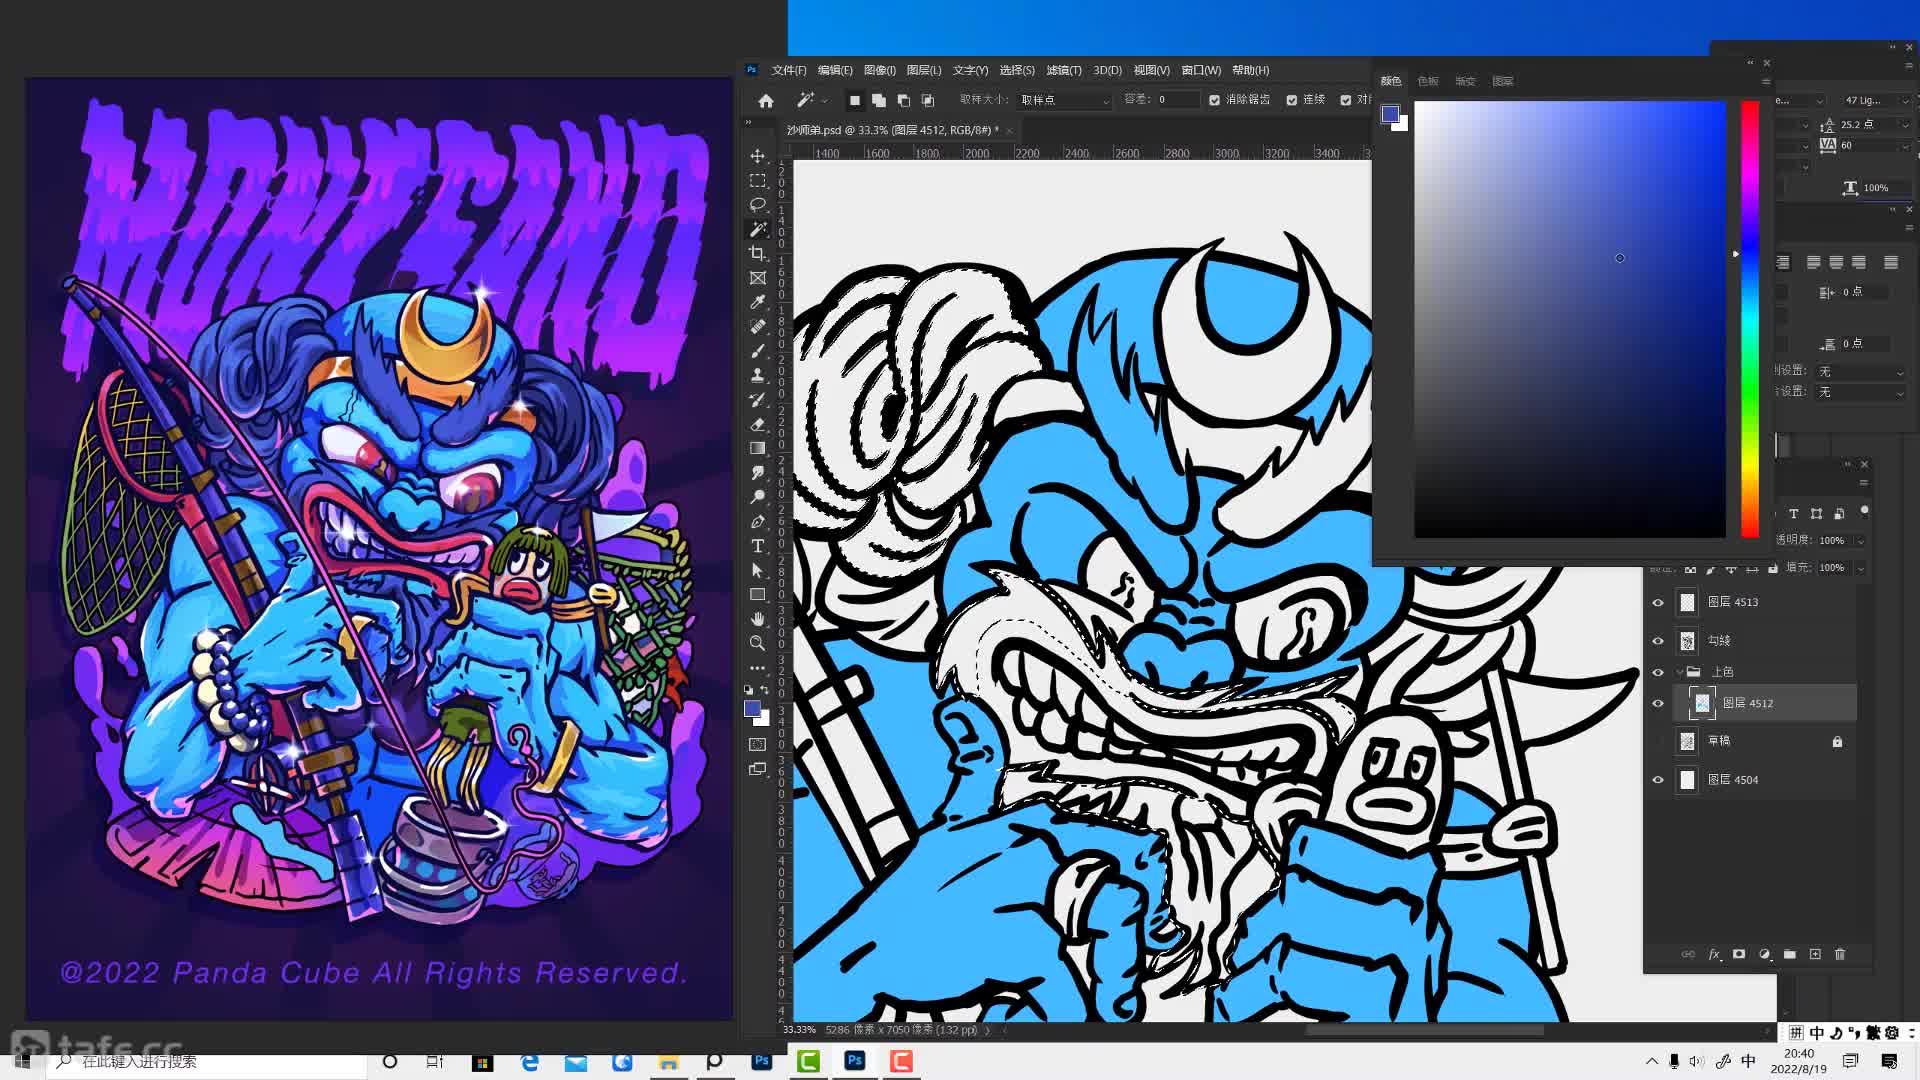Select the Smudge tool
Viewport: 1920px width, 1080px height.
click(758, 472)
